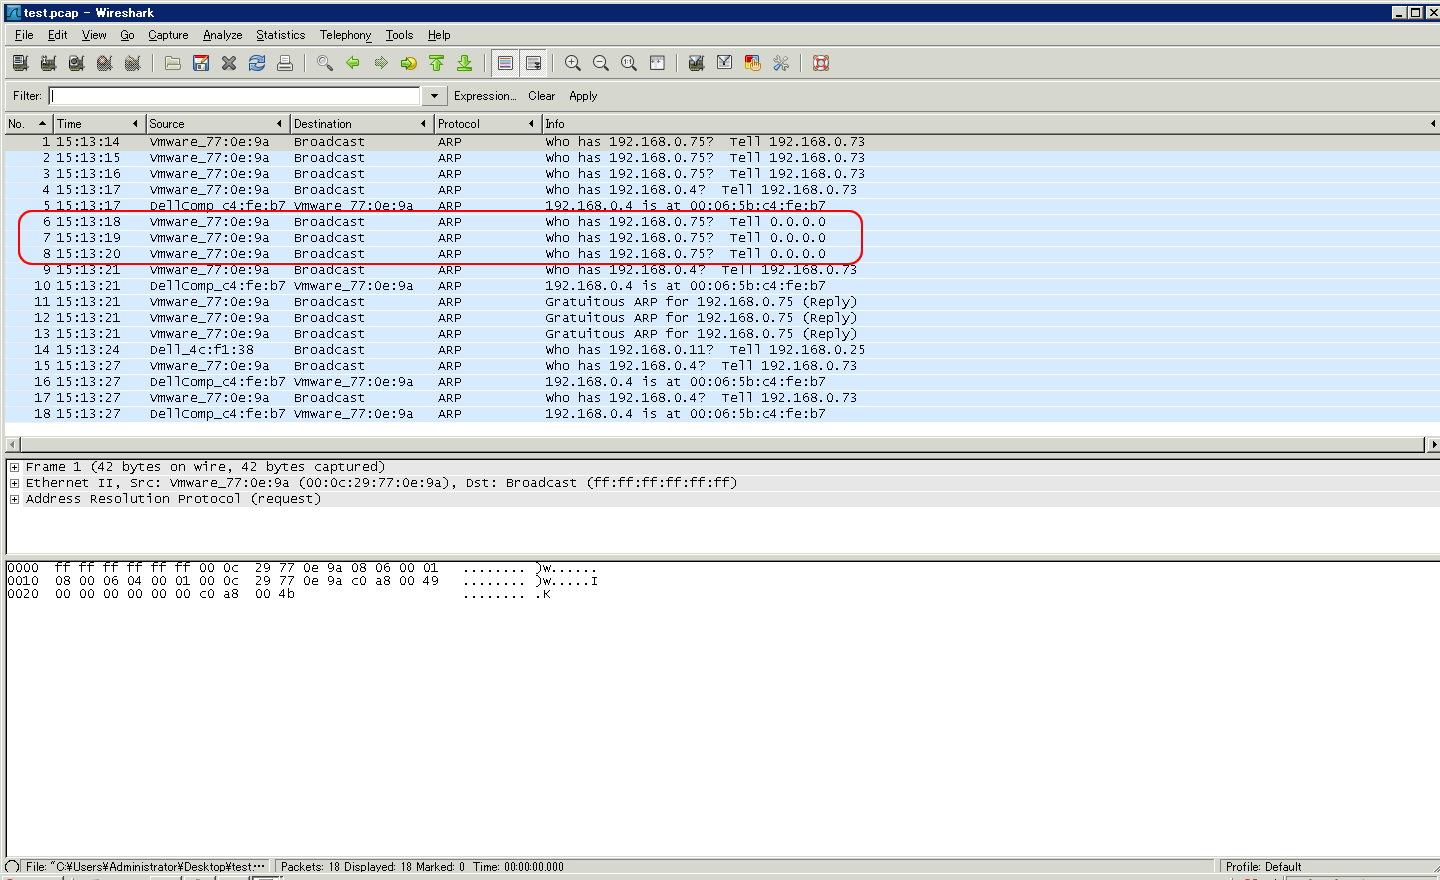Viewport: 1440px width, 880px height.
Task: Open the recent filters dropdown arrow
Action: point(434,96)
